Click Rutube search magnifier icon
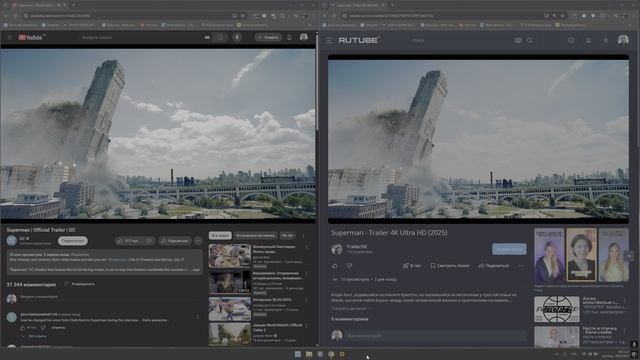 click(x=529, y=40)
